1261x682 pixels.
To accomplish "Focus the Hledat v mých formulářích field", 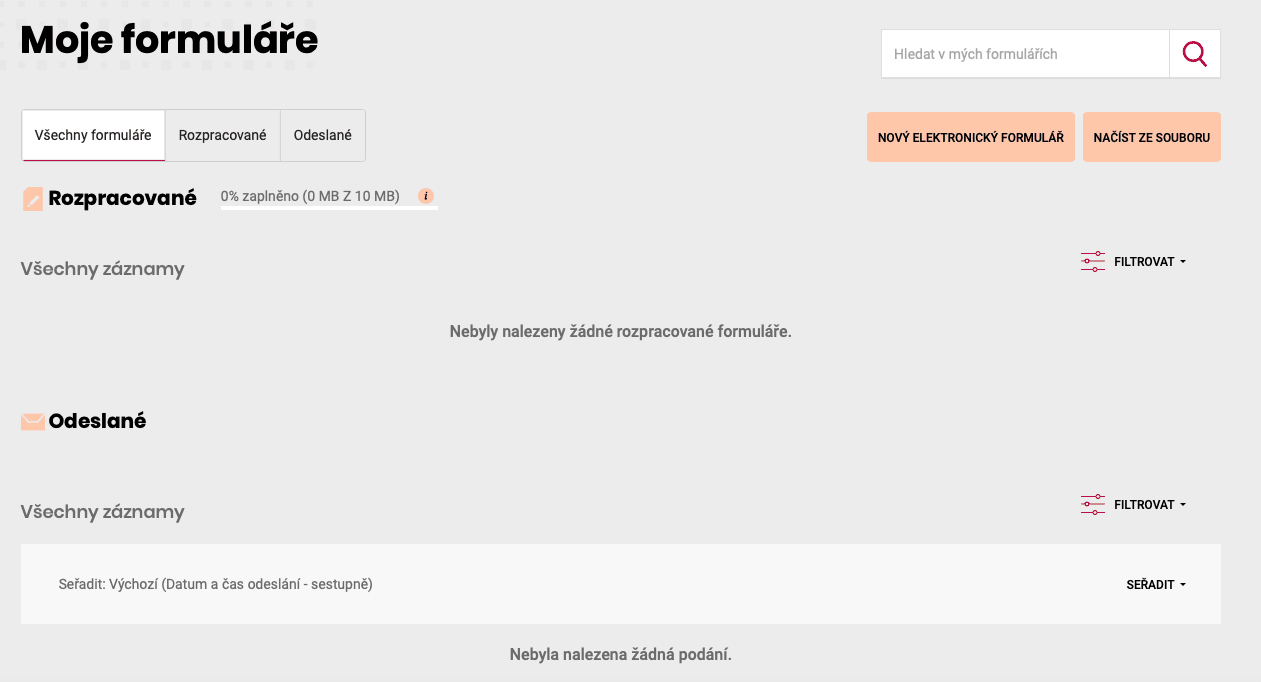I will coord(1024,54).
